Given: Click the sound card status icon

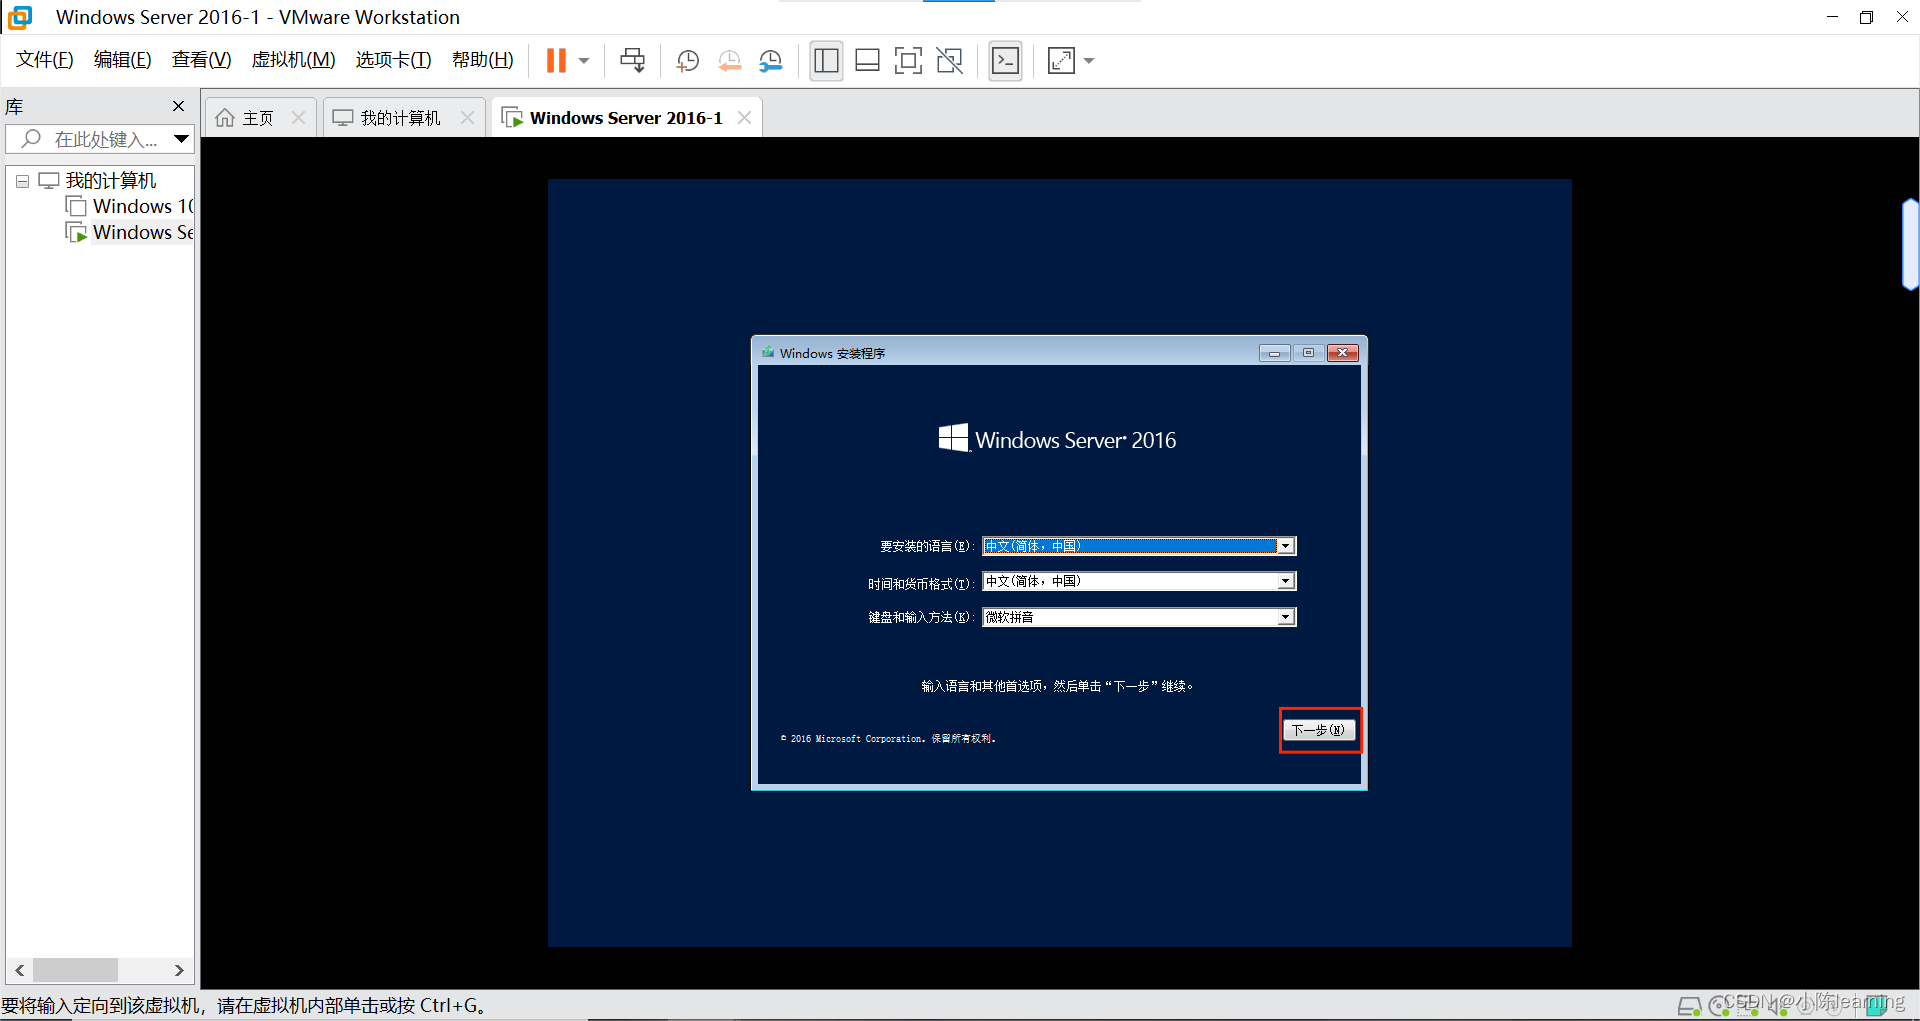Looking at the screenshot, I should point(1779,1006).
